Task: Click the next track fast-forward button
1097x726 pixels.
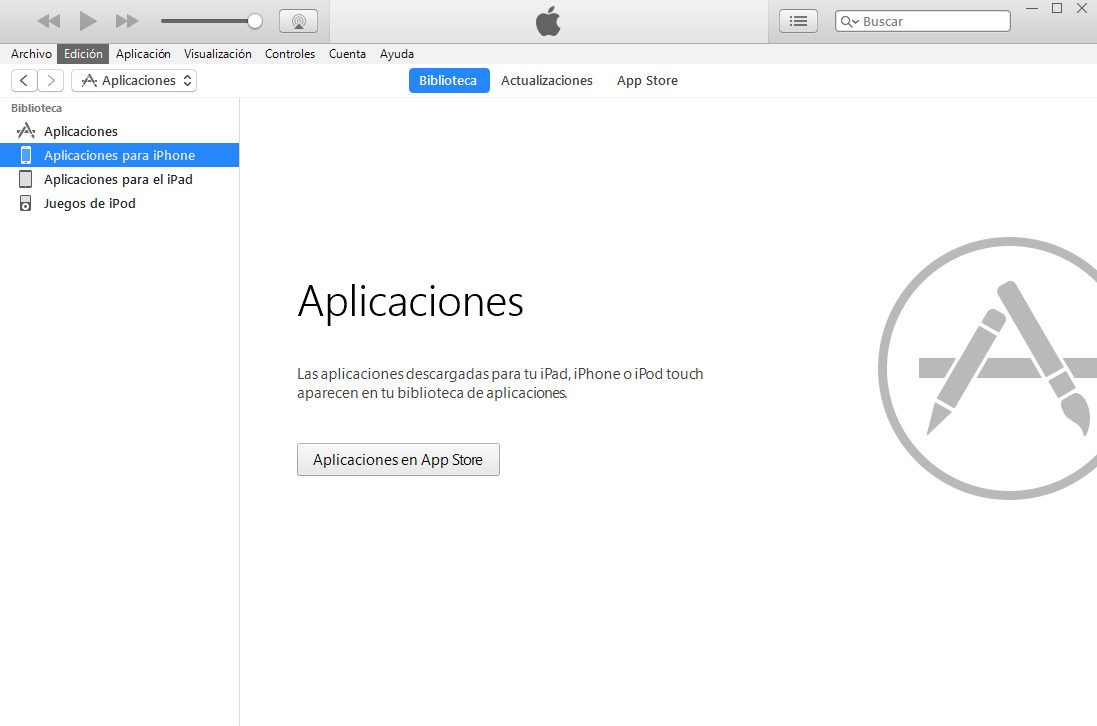Action: click(x=127, y=21)
